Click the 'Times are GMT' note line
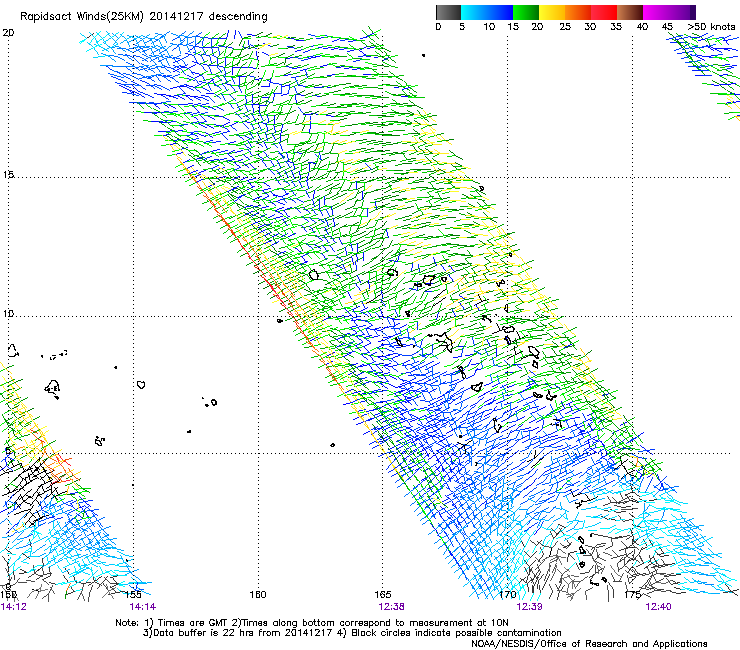 coord(311,623)
